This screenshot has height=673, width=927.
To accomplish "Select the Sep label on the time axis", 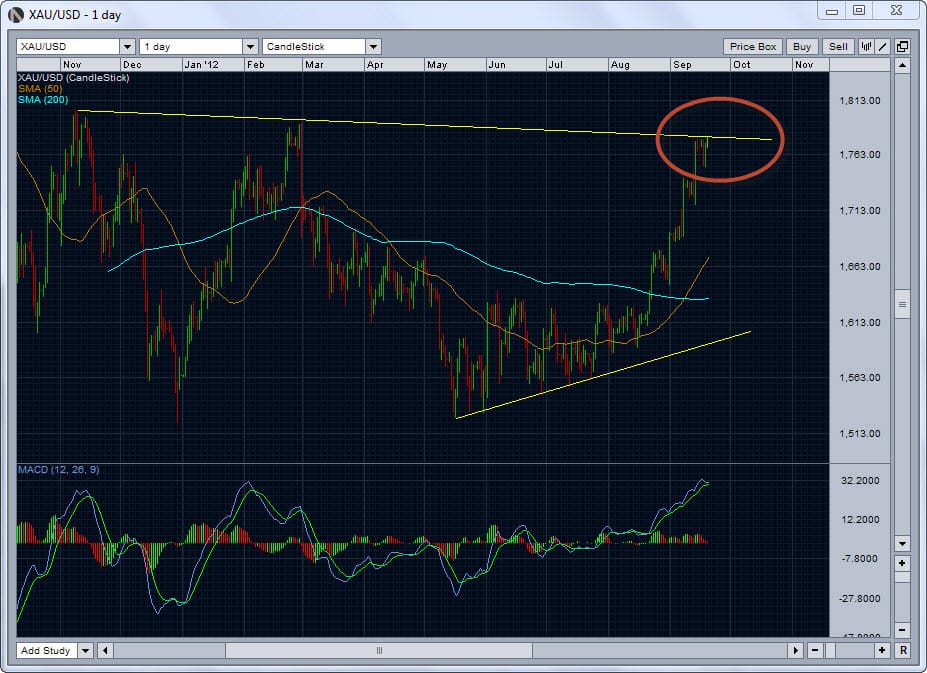I will click(x=681, y=64).
